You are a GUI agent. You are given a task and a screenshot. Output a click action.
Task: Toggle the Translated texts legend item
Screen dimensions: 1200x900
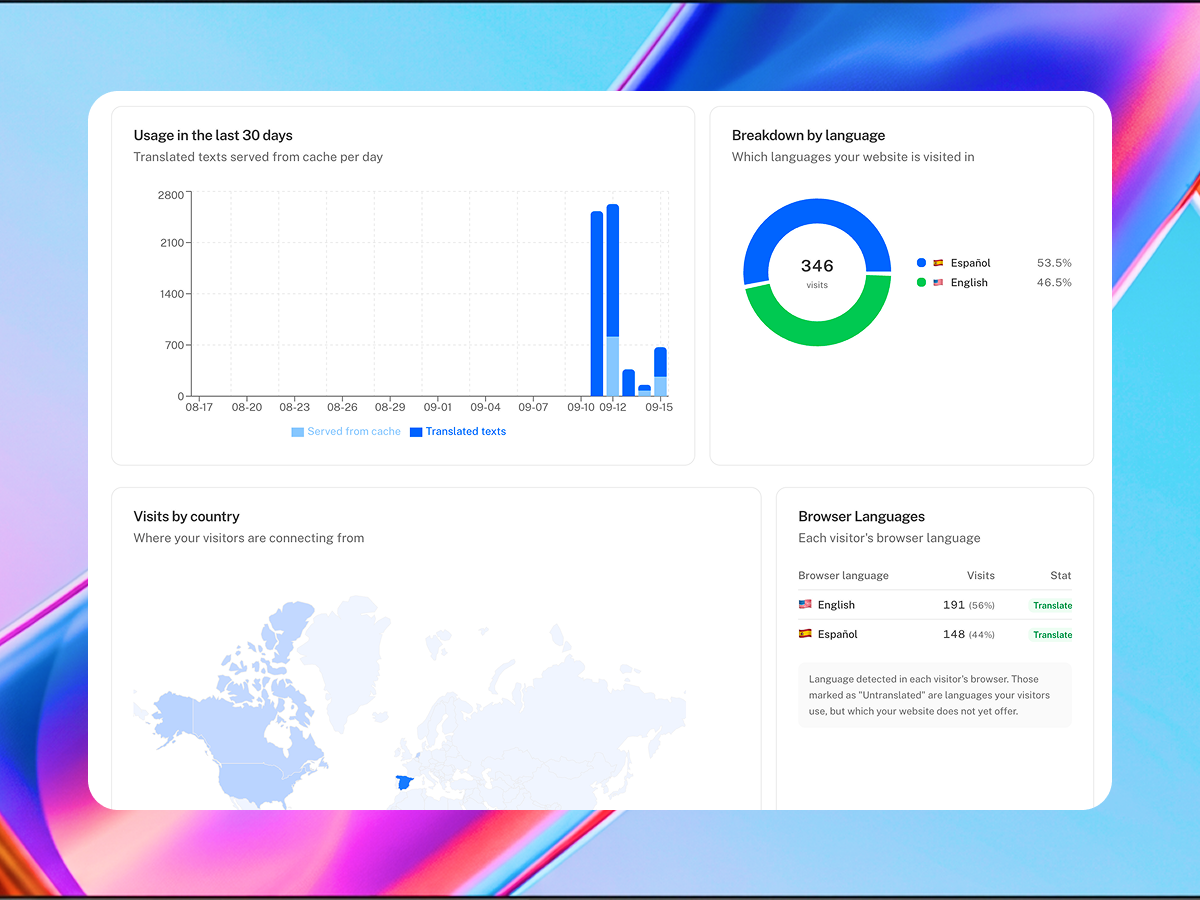tap(458, 432)
